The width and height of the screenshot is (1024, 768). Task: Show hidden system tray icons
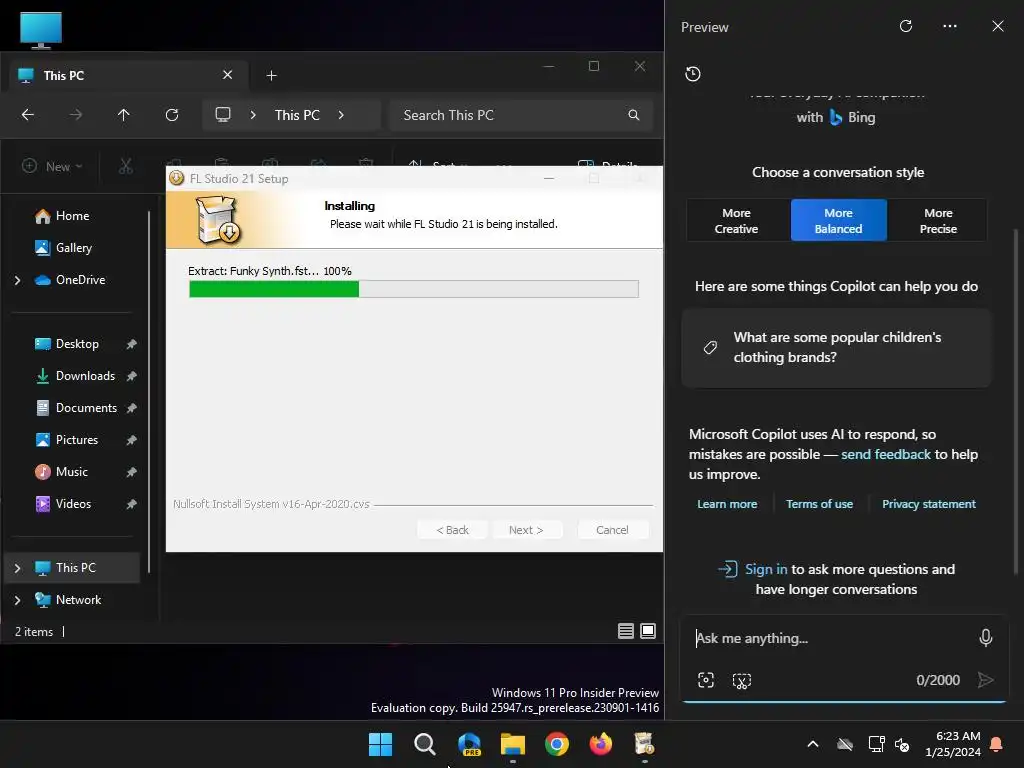click(x=813, y=744)
